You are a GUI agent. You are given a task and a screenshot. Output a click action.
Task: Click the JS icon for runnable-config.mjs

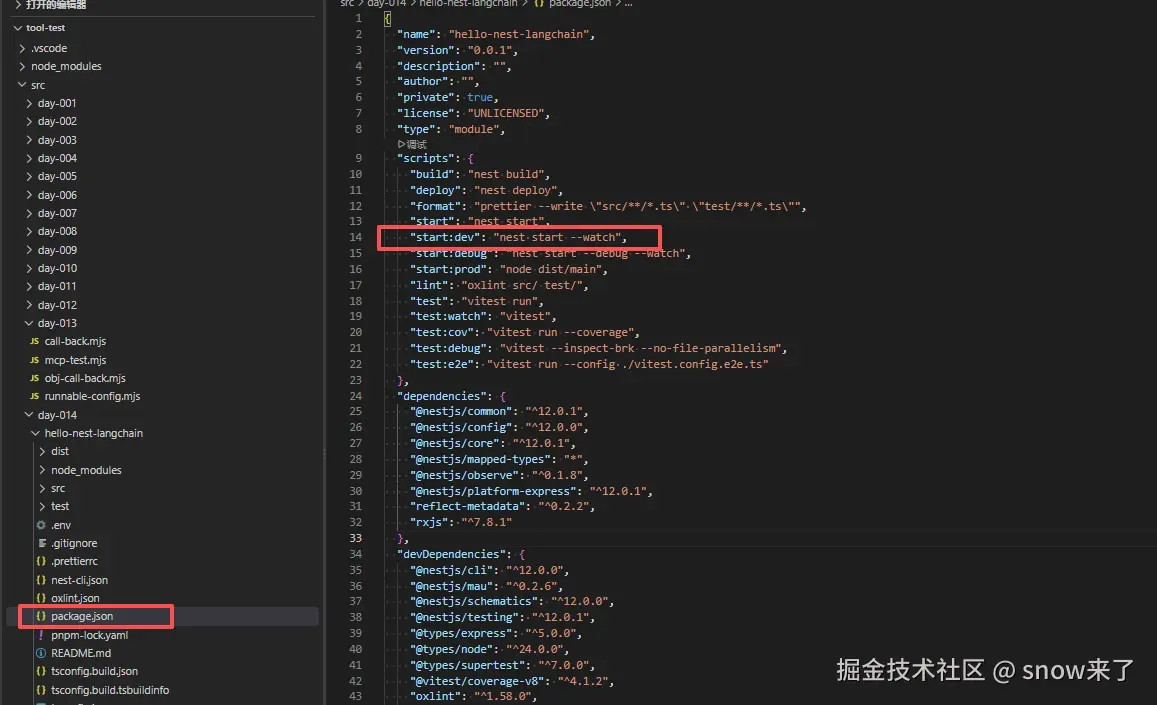point(35,396)
